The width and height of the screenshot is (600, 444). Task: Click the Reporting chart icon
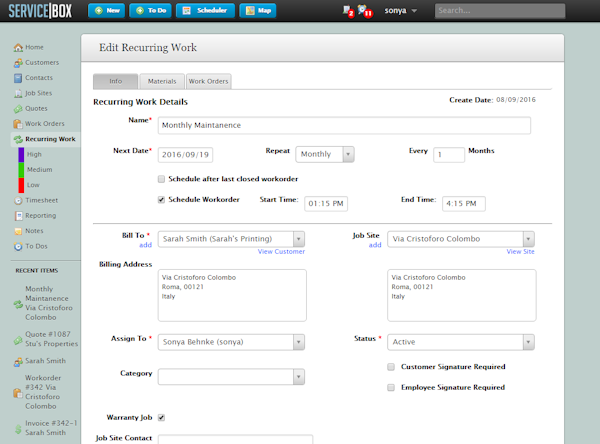point(18,216)
